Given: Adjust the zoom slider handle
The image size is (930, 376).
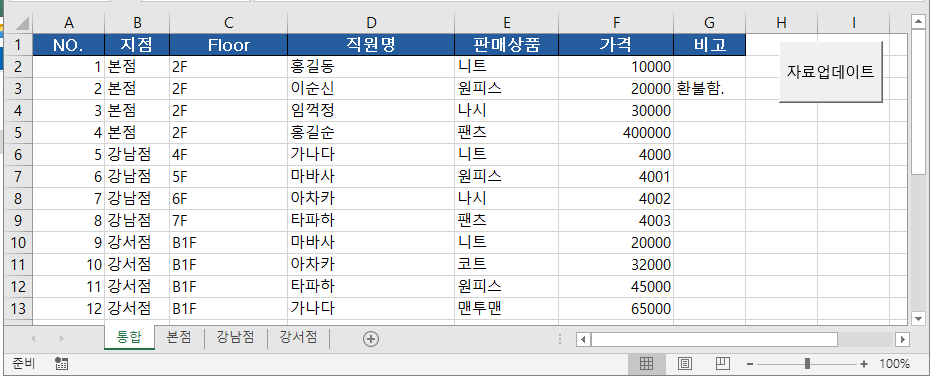Looking at the screenshot, I should click(x=807, y=364).
